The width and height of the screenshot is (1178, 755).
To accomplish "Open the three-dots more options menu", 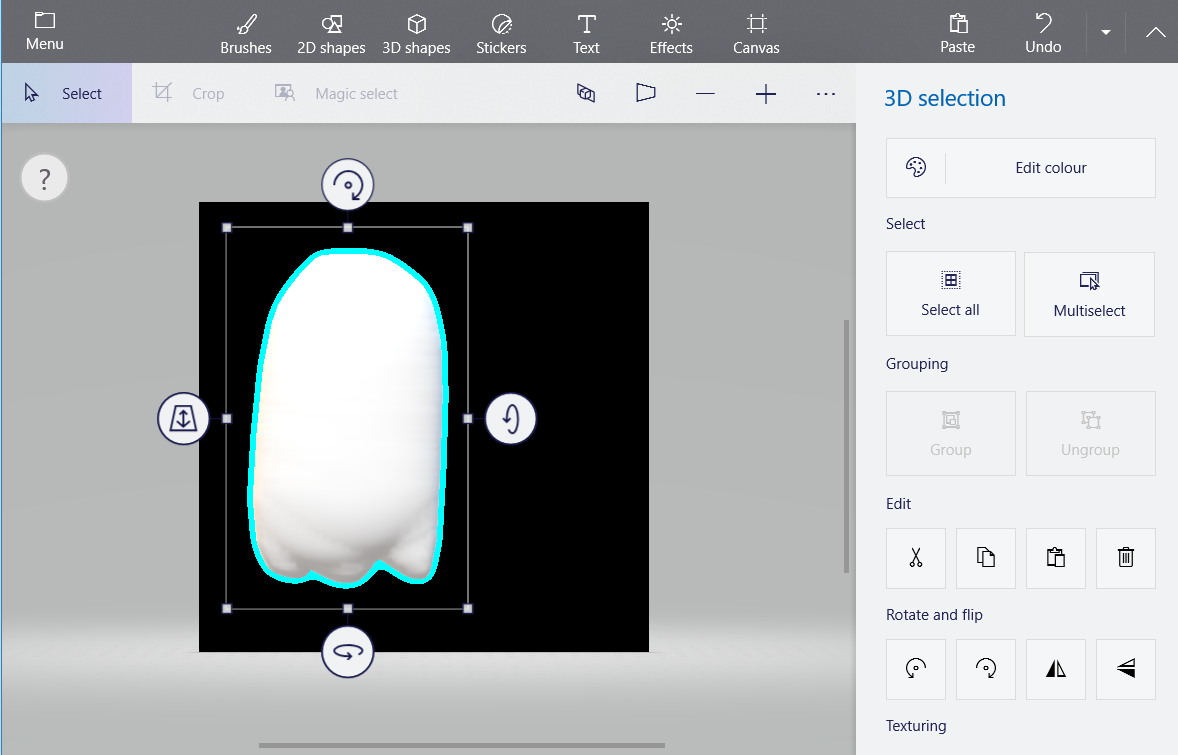I will click(826, 93).
